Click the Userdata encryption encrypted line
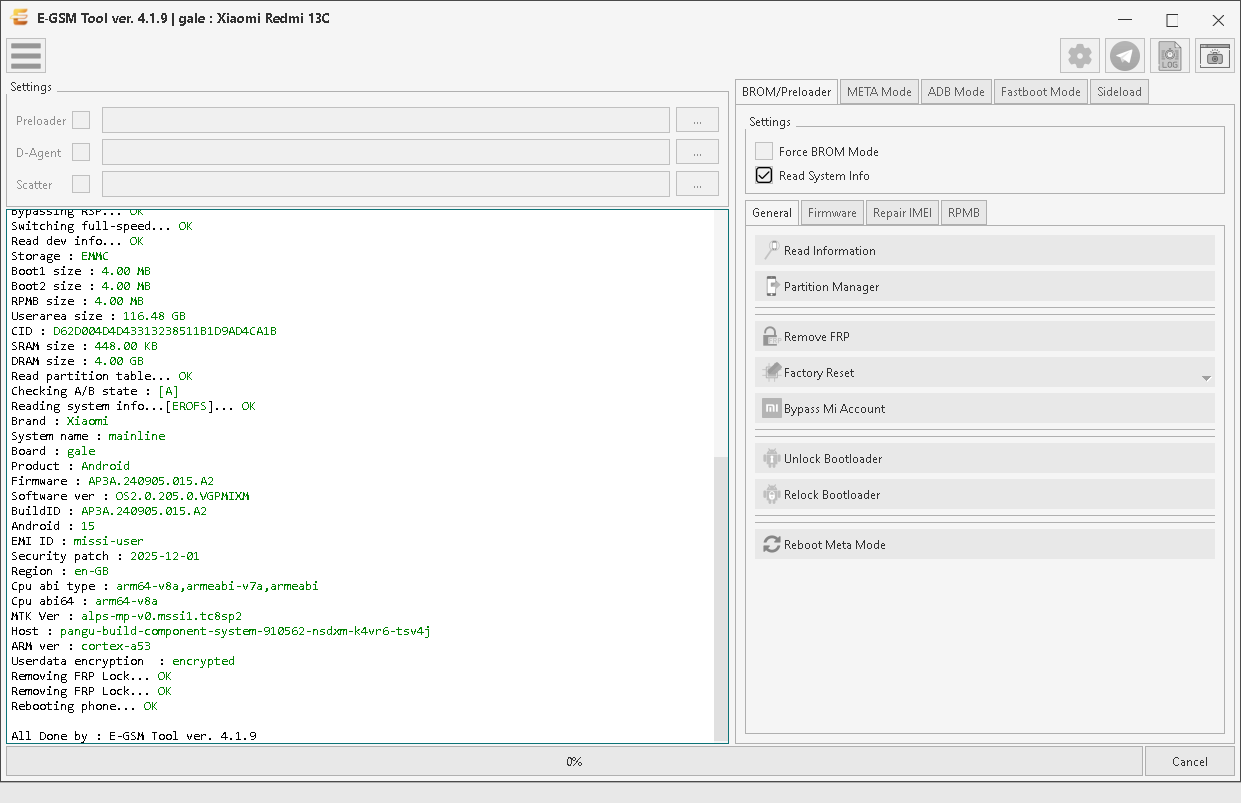 pyautogui.click(x=123, y=661)
